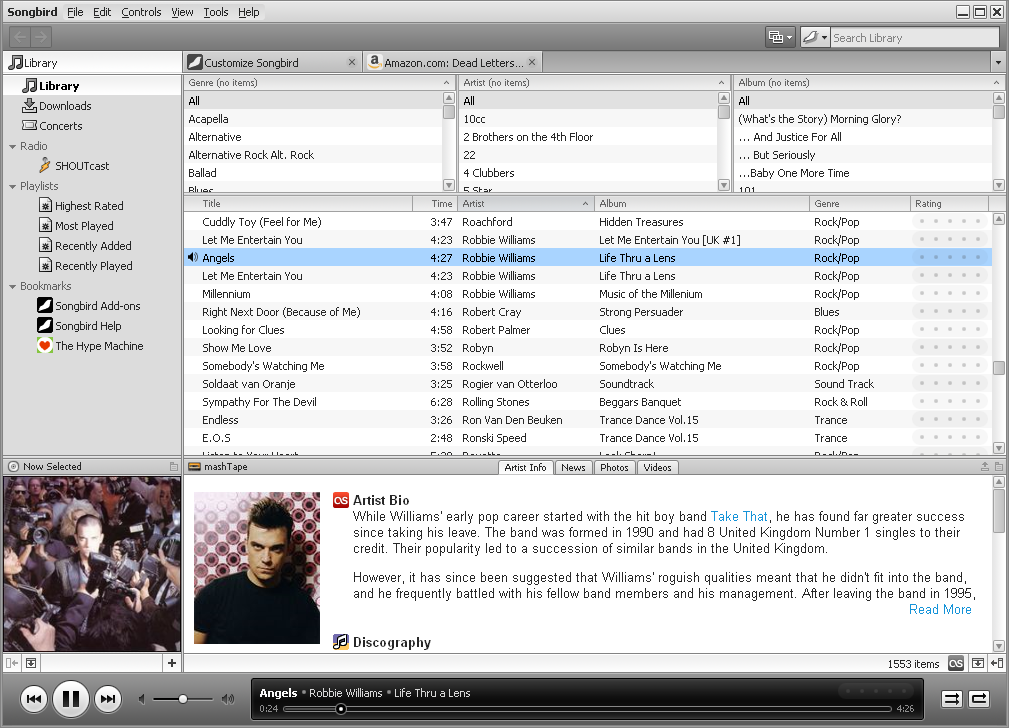Mute with the low-volume speaker icon
Screen dimensions: 1009x728
pos(142,699)
